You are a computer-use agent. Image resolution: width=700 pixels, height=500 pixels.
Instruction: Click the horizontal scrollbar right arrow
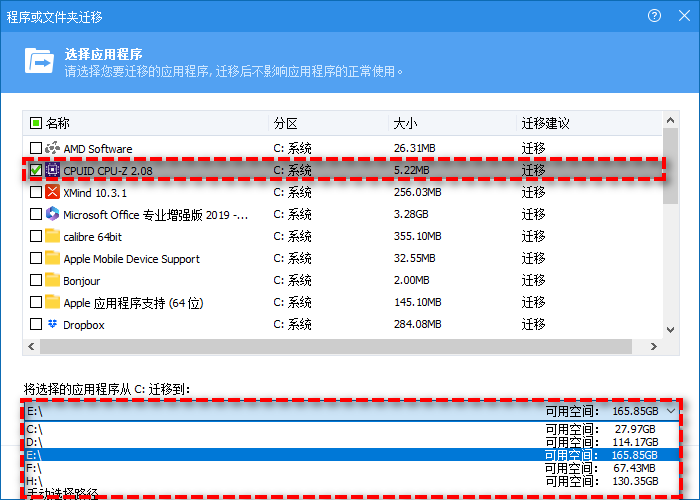click(x=654, y=346)
